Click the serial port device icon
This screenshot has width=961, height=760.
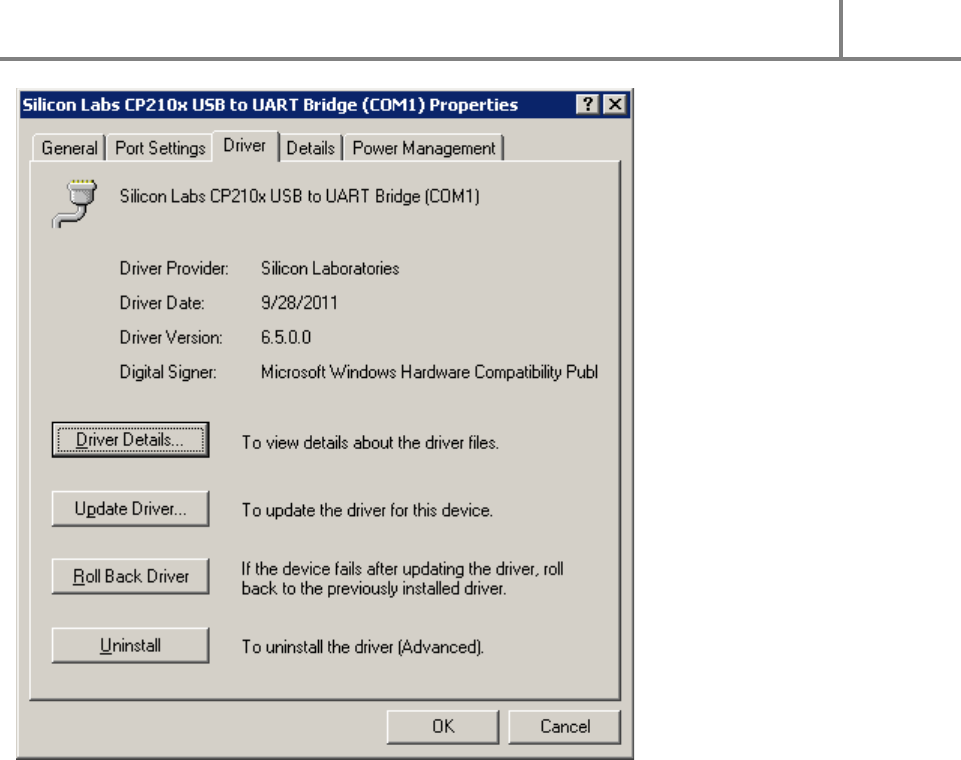[x=75, y=203]
